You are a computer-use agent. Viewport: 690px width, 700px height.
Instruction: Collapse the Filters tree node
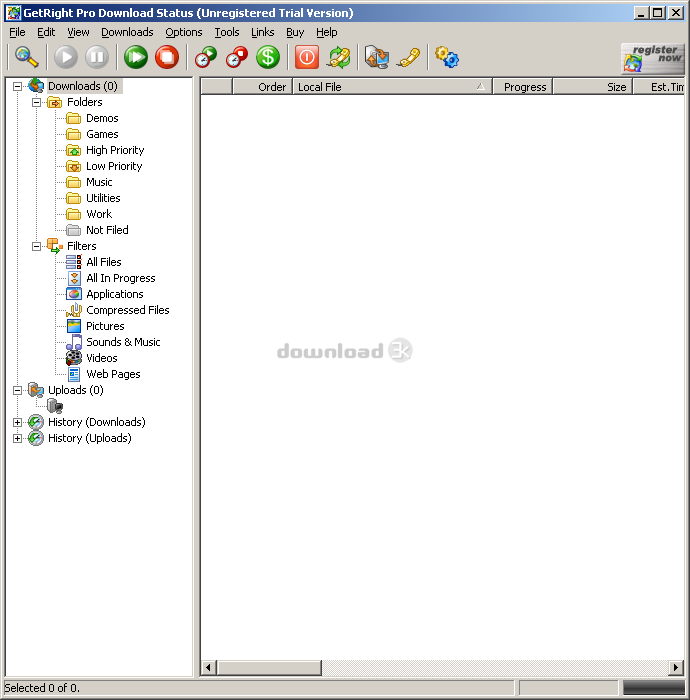(x=37, y=246)
